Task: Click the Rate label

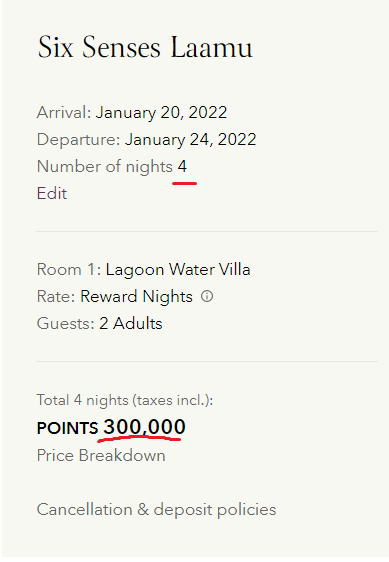Action: click(x=56, y=297)
